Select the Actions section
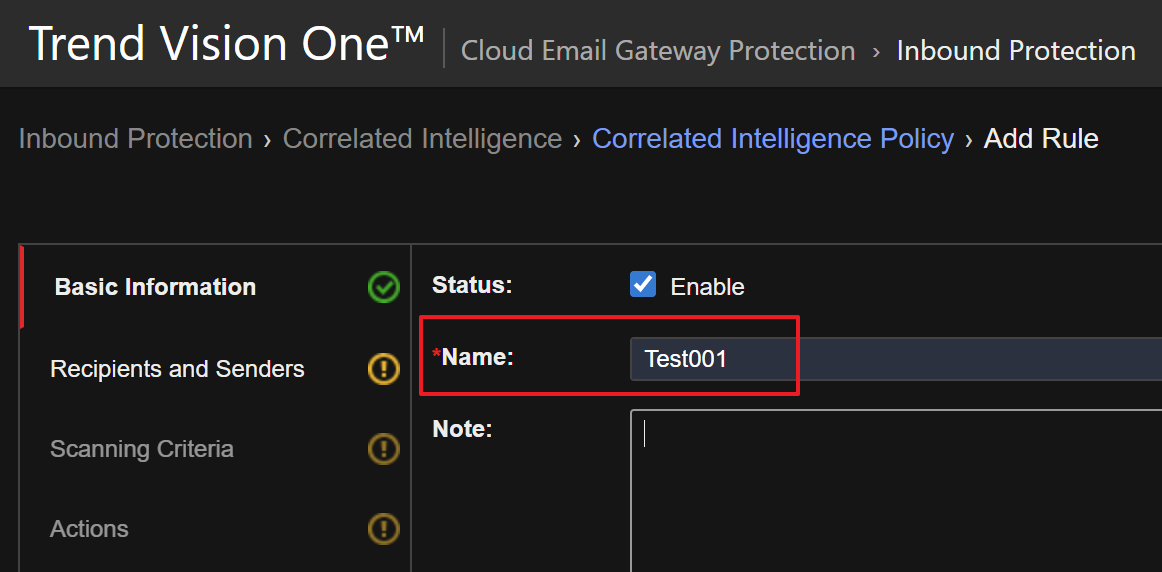The height and width of the screenshot is (572, 1162). 89,529
